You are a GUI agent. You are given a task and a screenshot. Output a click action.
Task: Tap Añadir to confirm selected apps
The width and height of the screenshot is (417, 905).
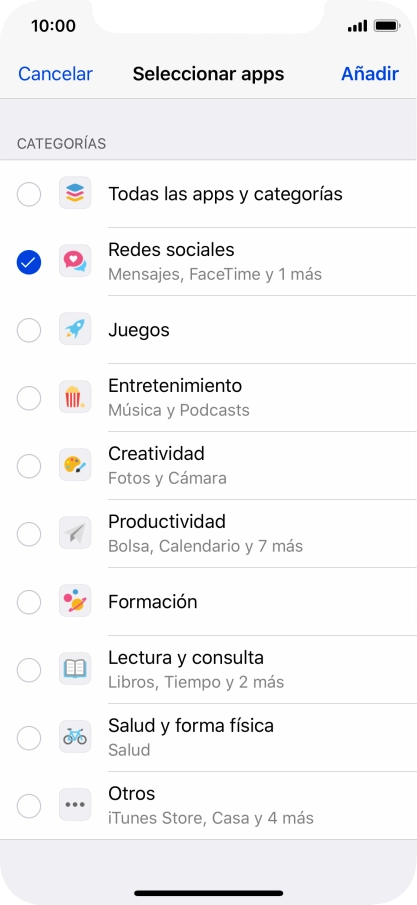pyautogui.click(x=370, y=74)
